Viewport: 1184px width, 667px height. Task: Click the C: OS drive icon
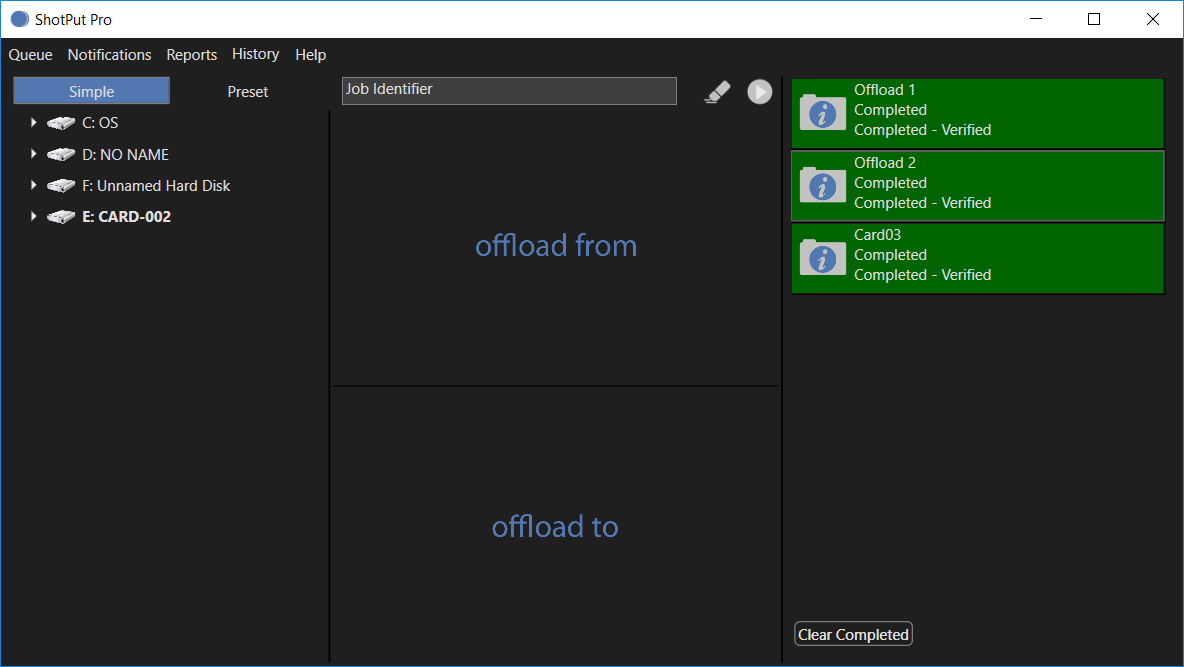[60, 122]
